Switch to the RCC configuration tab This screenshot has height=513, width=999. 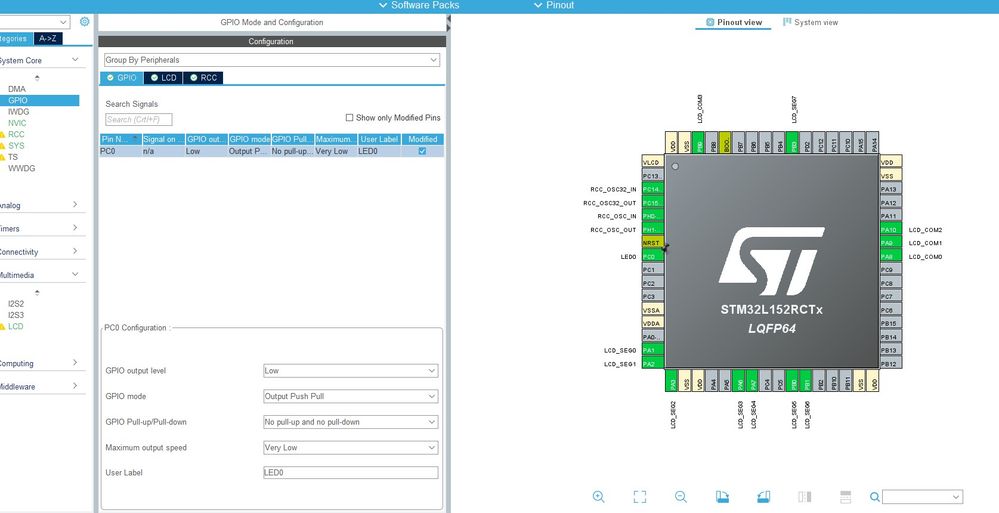click(203, 78)
